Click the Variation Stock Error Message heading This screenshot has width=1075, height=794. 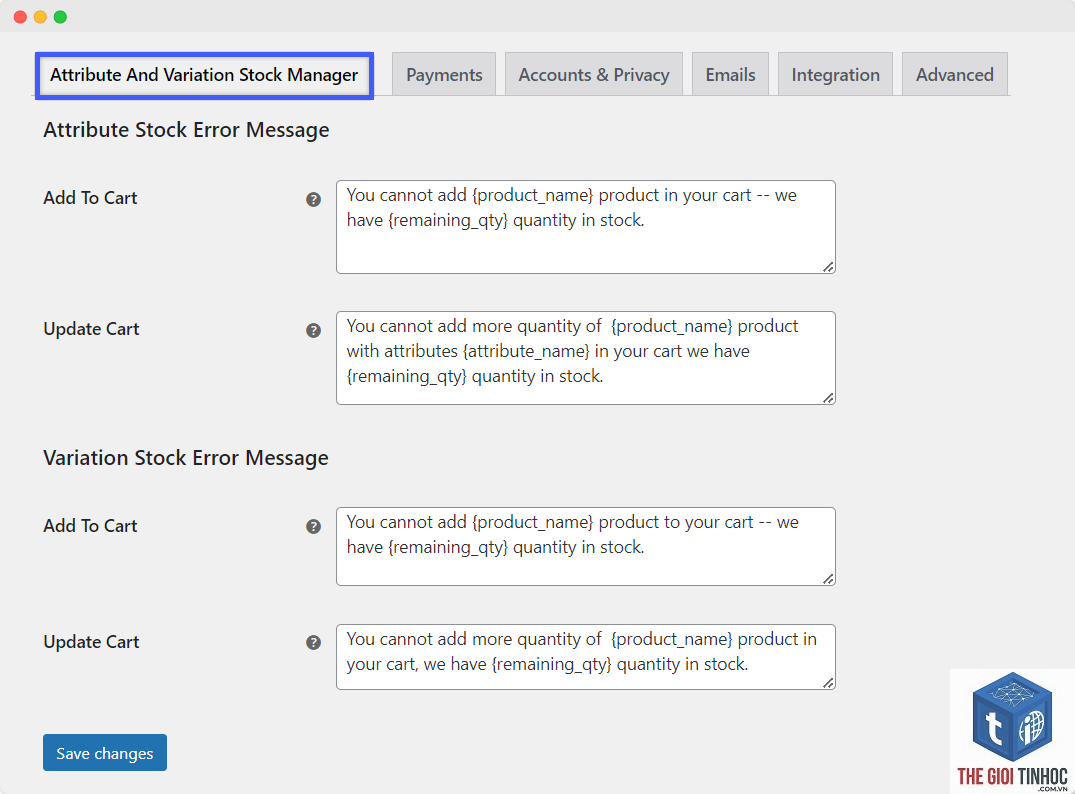[186, 458]
